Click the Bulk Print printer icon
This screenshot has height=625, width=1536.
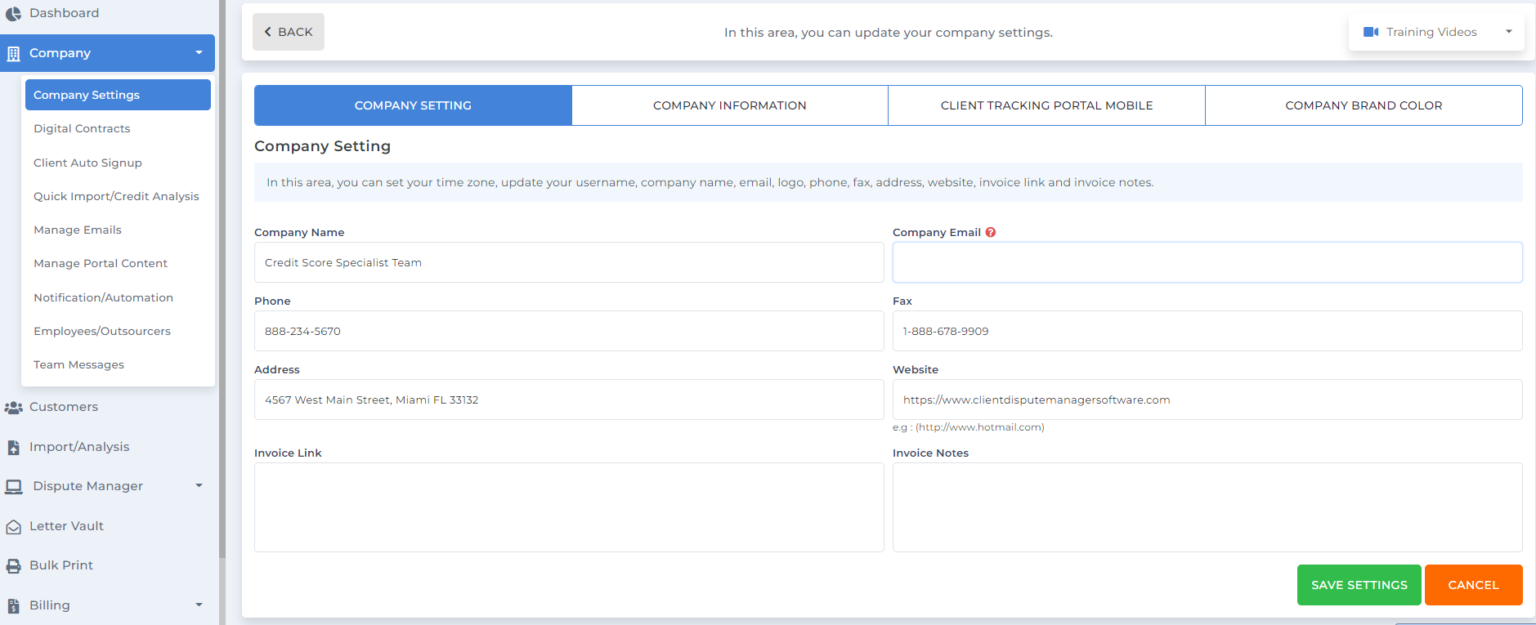pos(14,565)
